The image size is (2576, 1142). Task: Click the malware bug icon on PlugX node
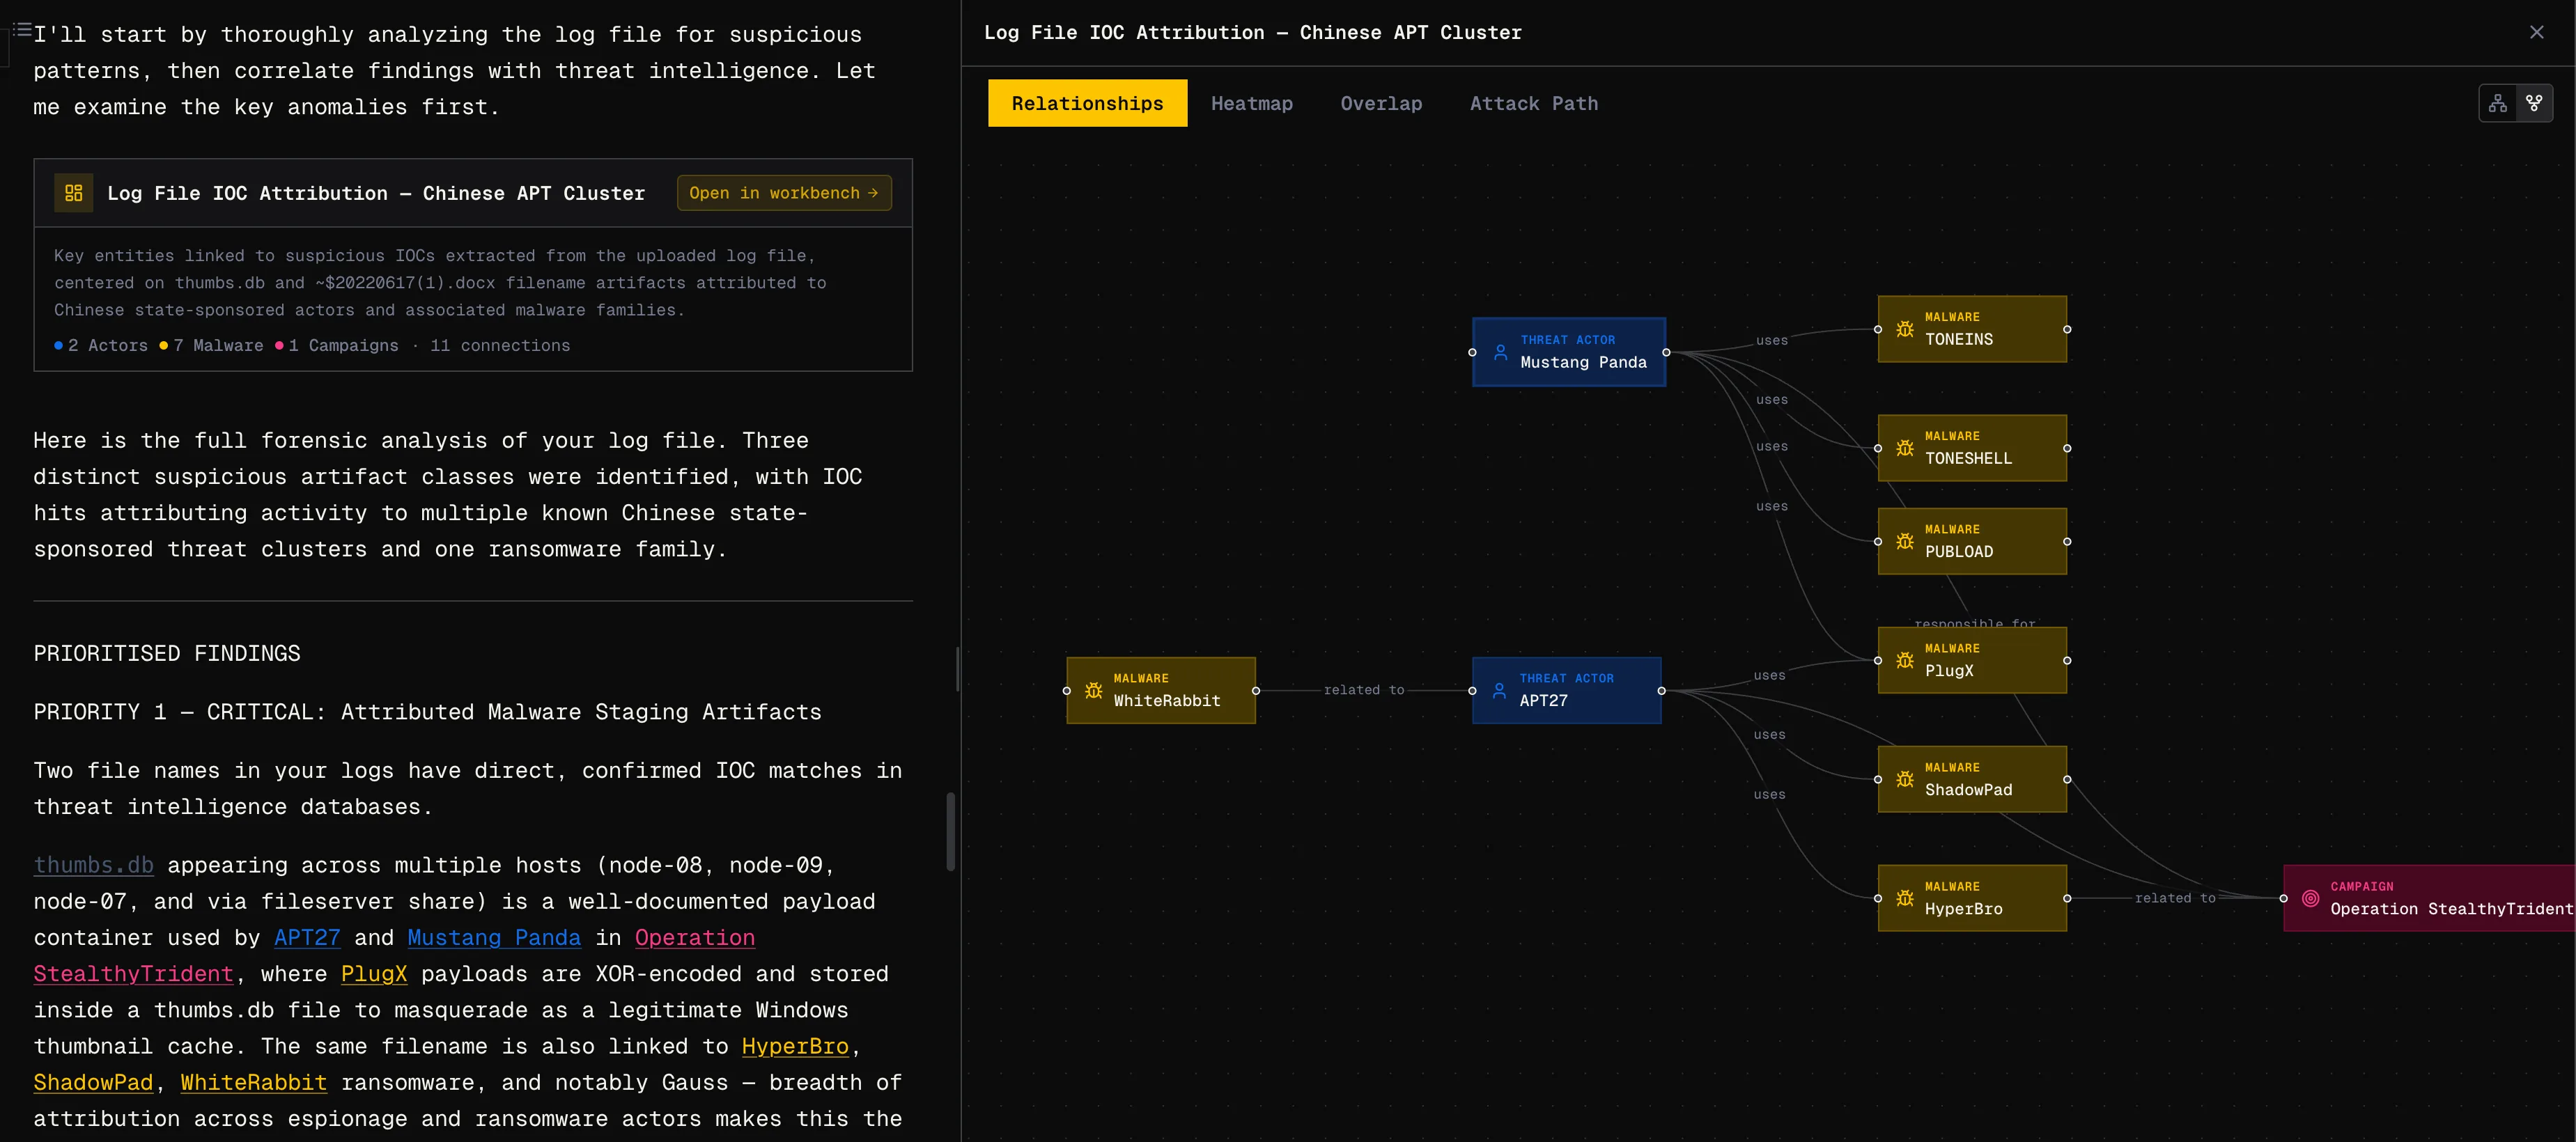click(1906, 660)
